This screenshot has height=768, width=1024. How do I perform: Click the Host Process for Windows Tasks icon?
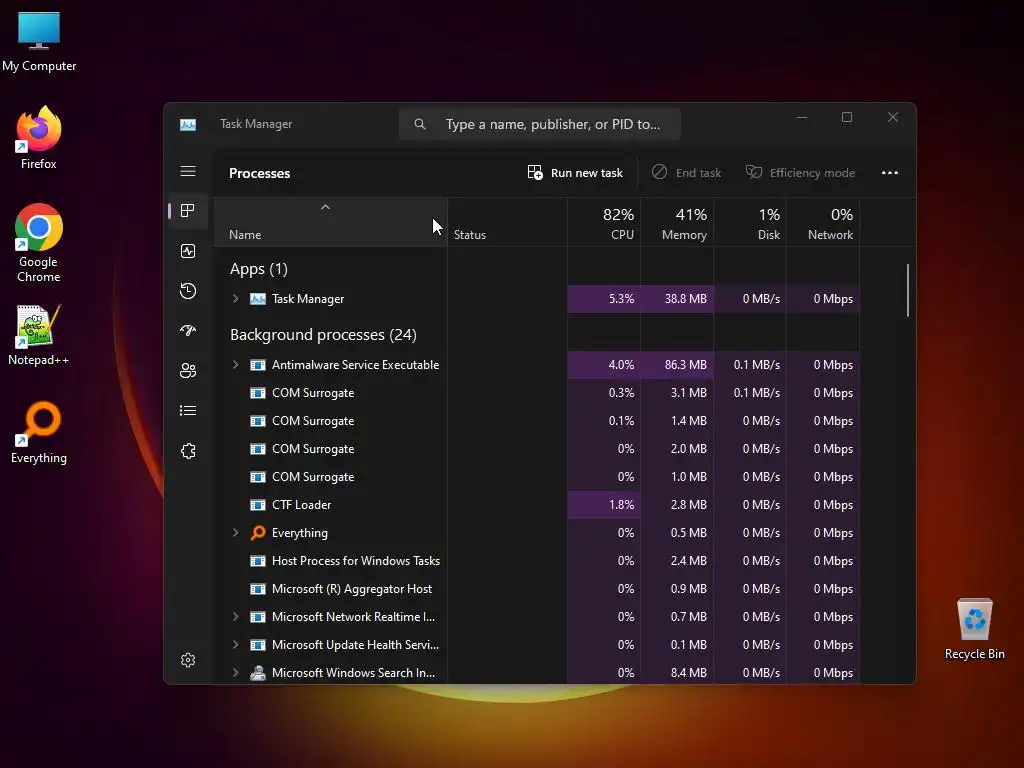click(258, 561)
